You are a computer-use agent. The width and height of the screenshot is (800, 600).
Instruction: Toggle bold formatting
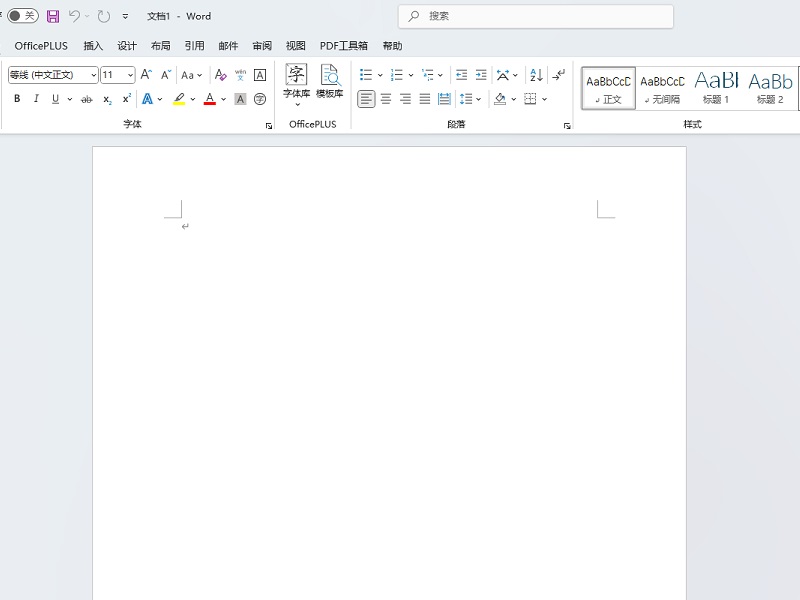(x=17, y=99)
